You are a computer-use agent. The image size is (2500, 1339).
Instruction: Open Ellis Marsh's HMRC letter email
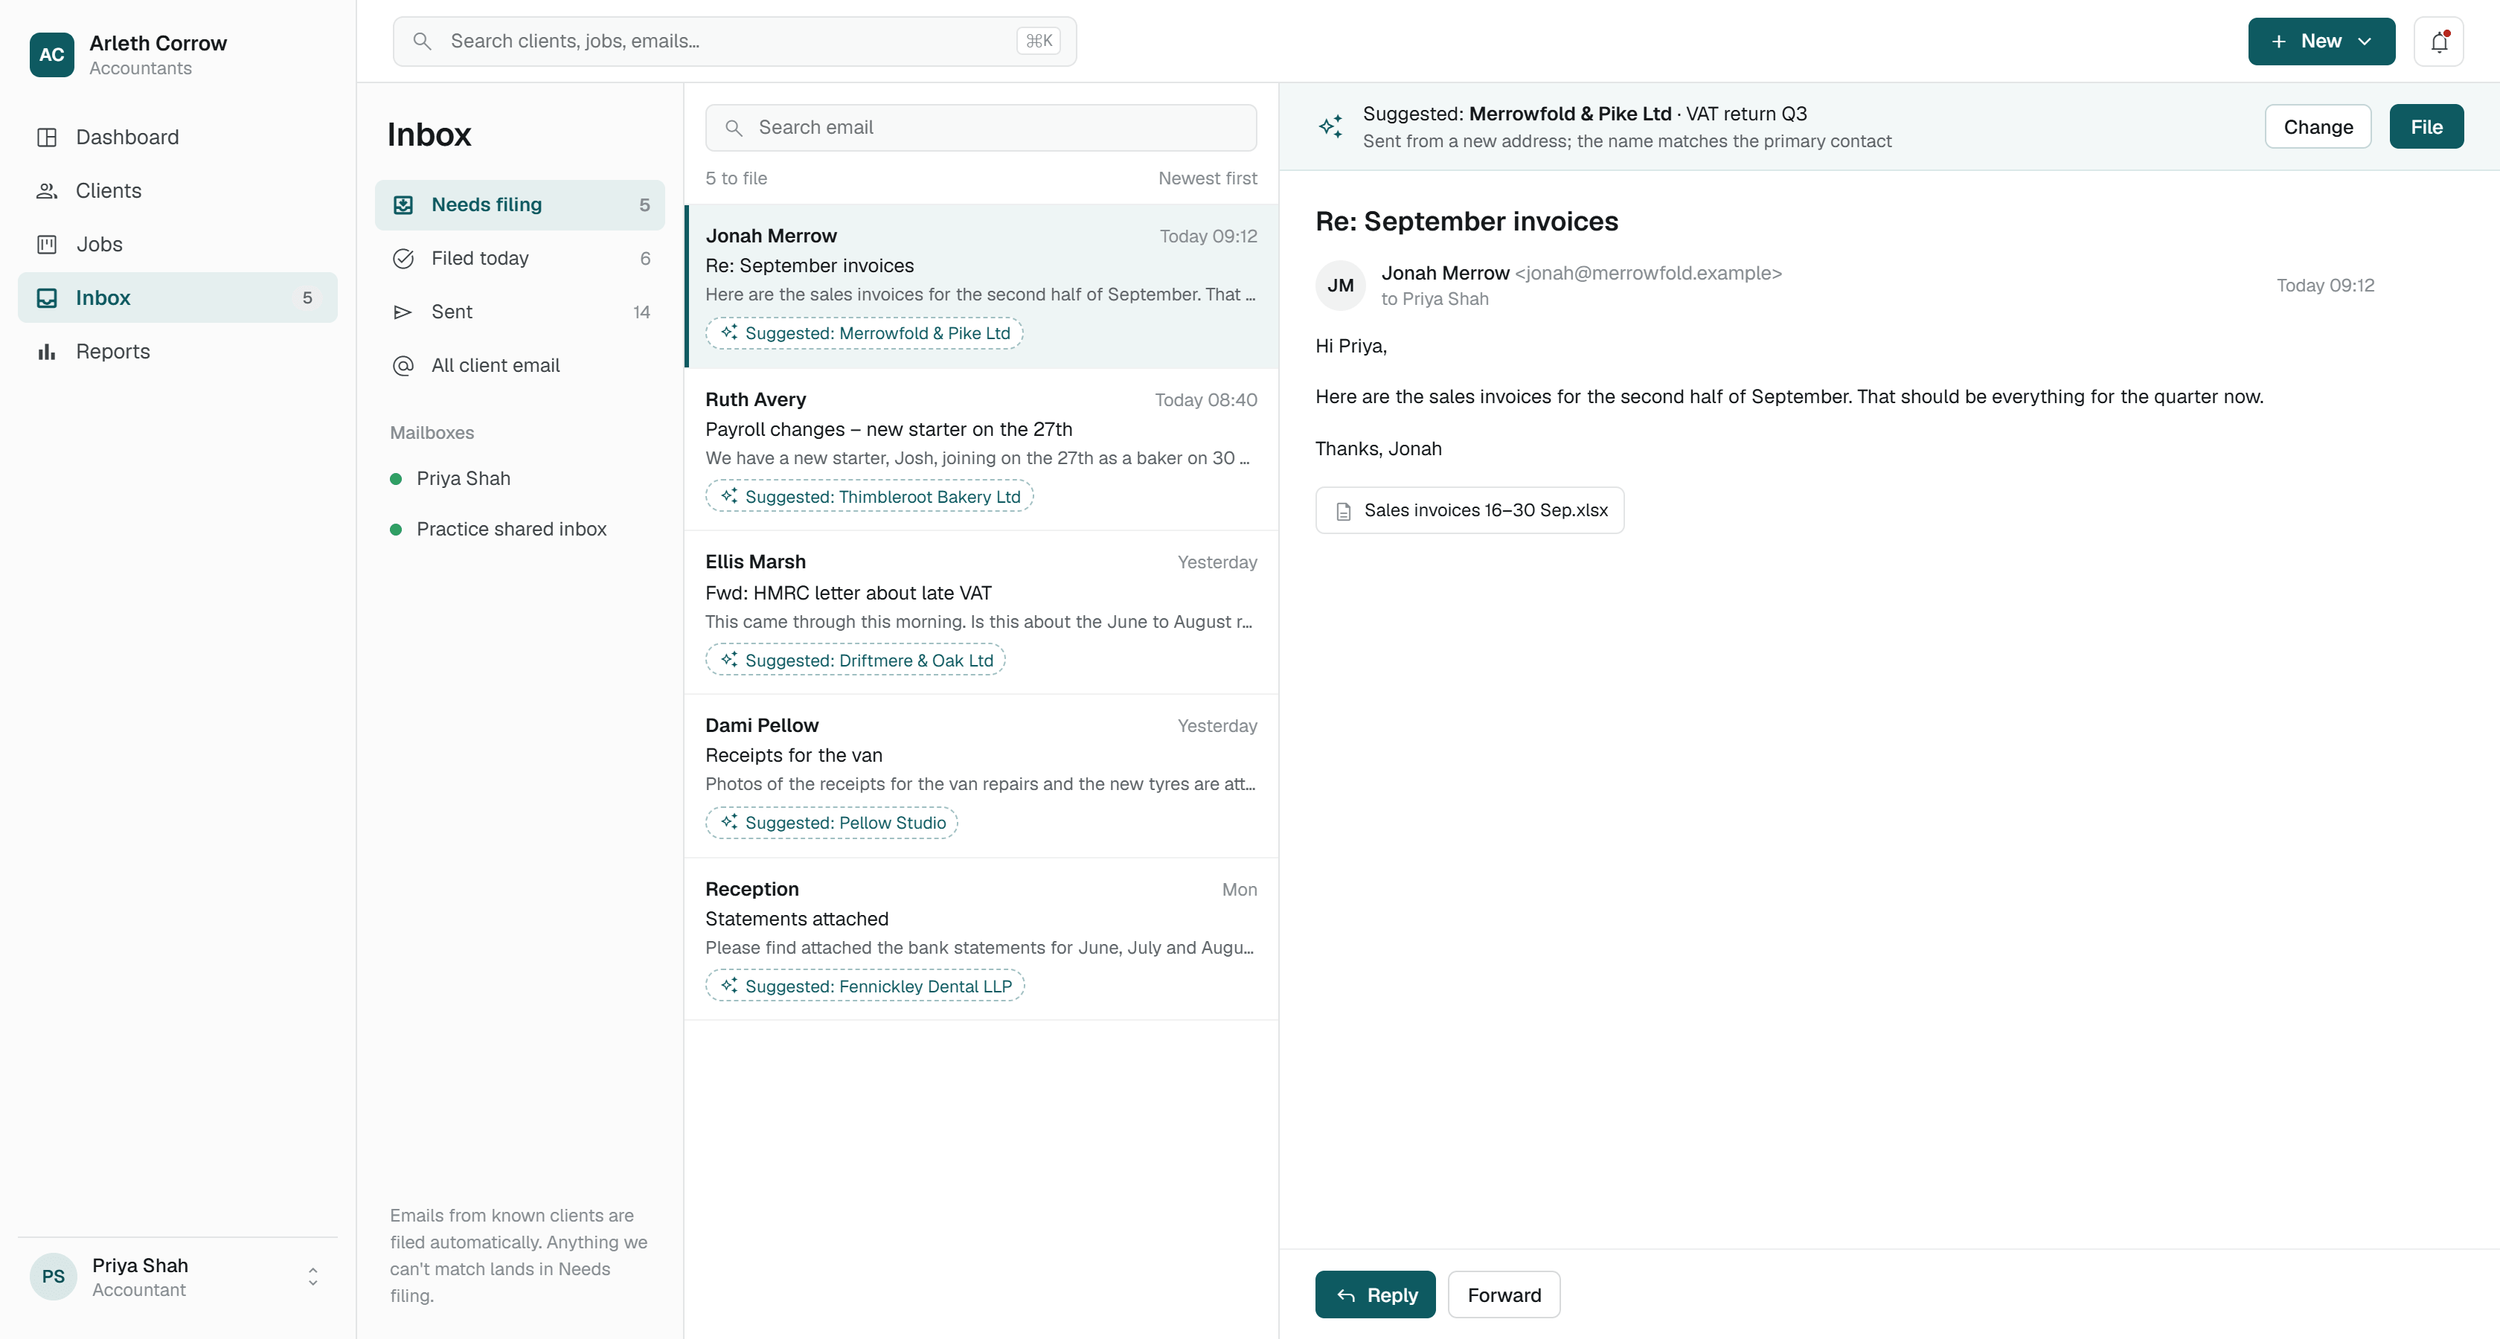click(x=981, y=613)
